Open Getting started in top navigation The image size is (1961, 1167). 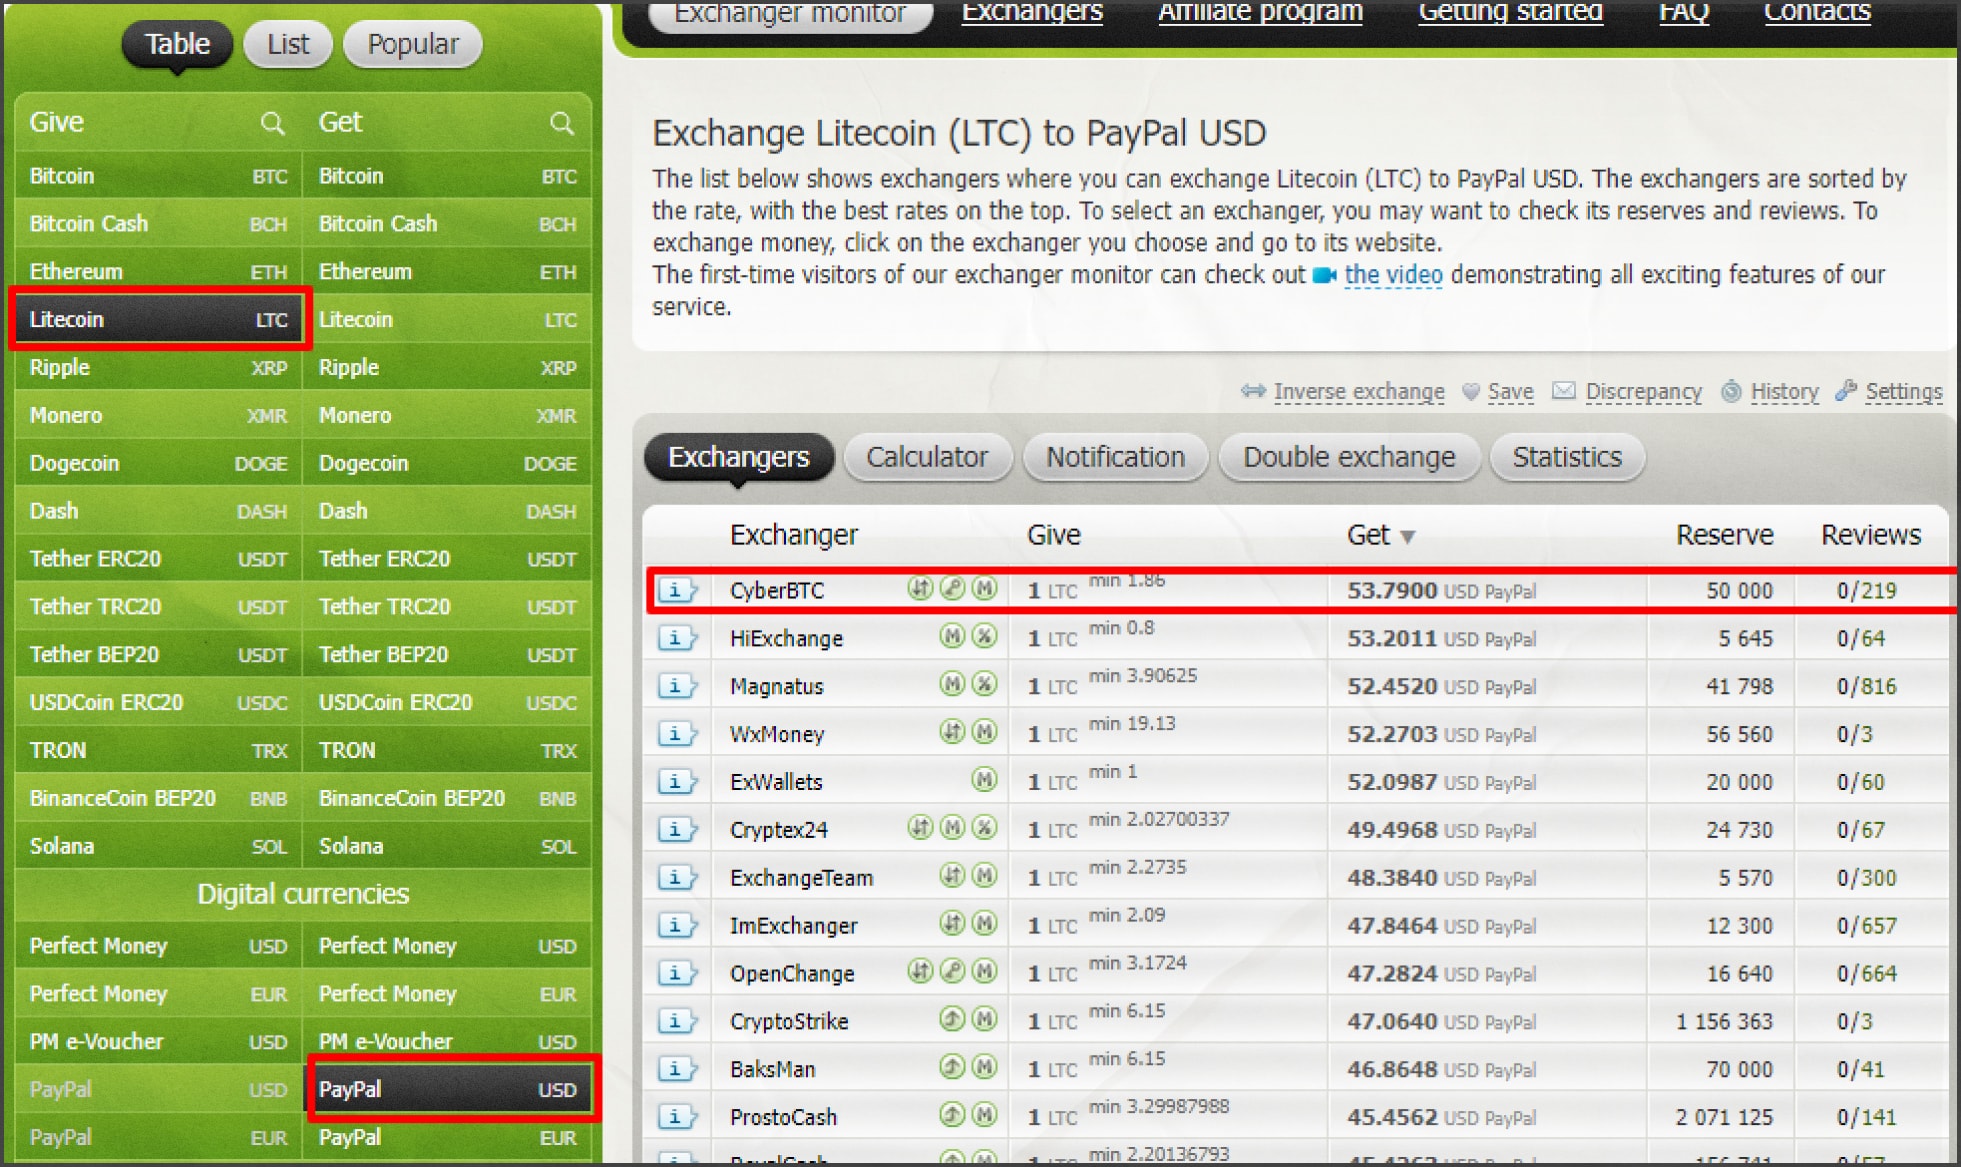(1510, 12)
